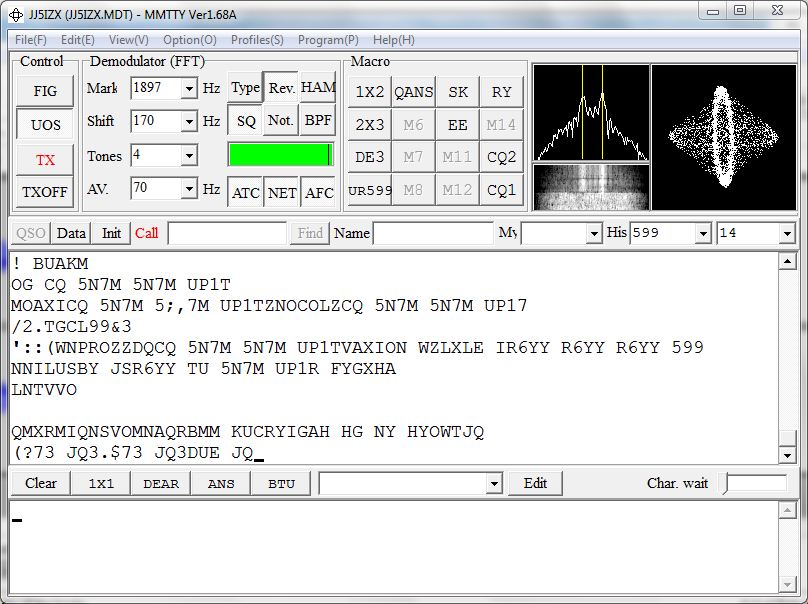The height and width of the screenshot is (604, 808).
Task: Toggle the AFC button
Action: pos(318,192)
